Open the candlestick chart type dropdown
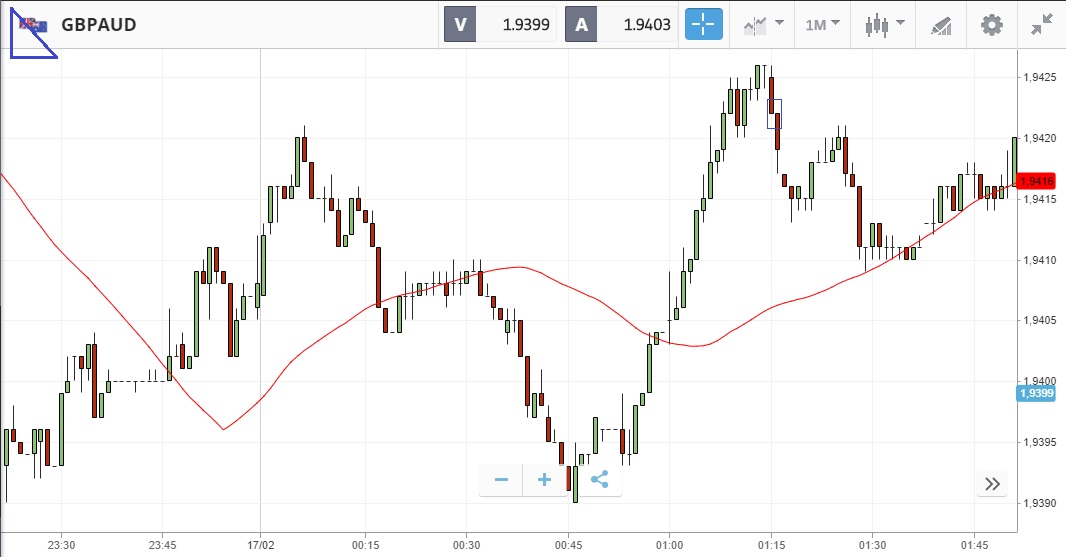The height and width of the screenshot is (557, 1066). pyautogui.click(x=884, y=25)
